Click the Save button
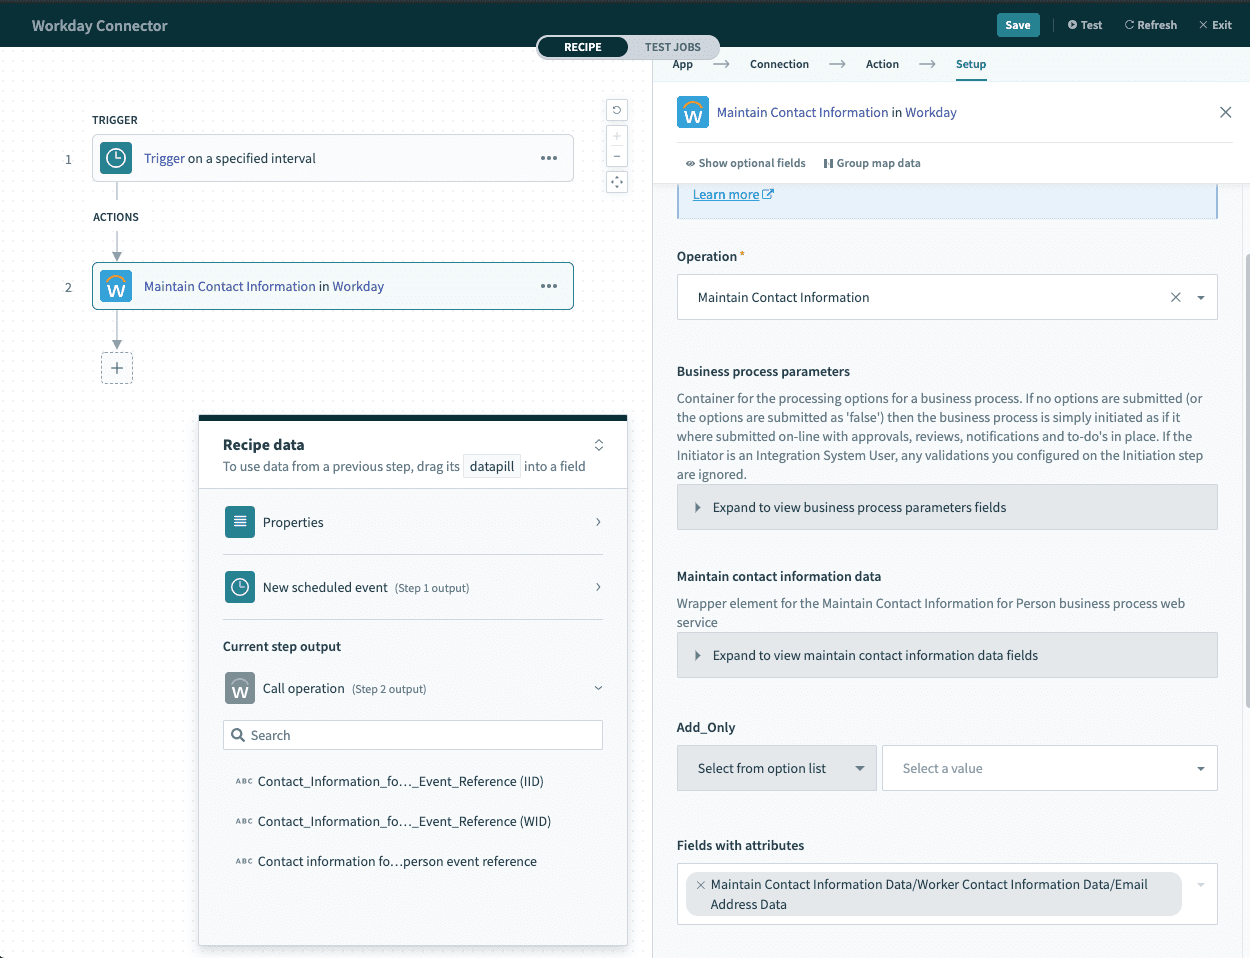1250x958 pixels. point(1017,25)
